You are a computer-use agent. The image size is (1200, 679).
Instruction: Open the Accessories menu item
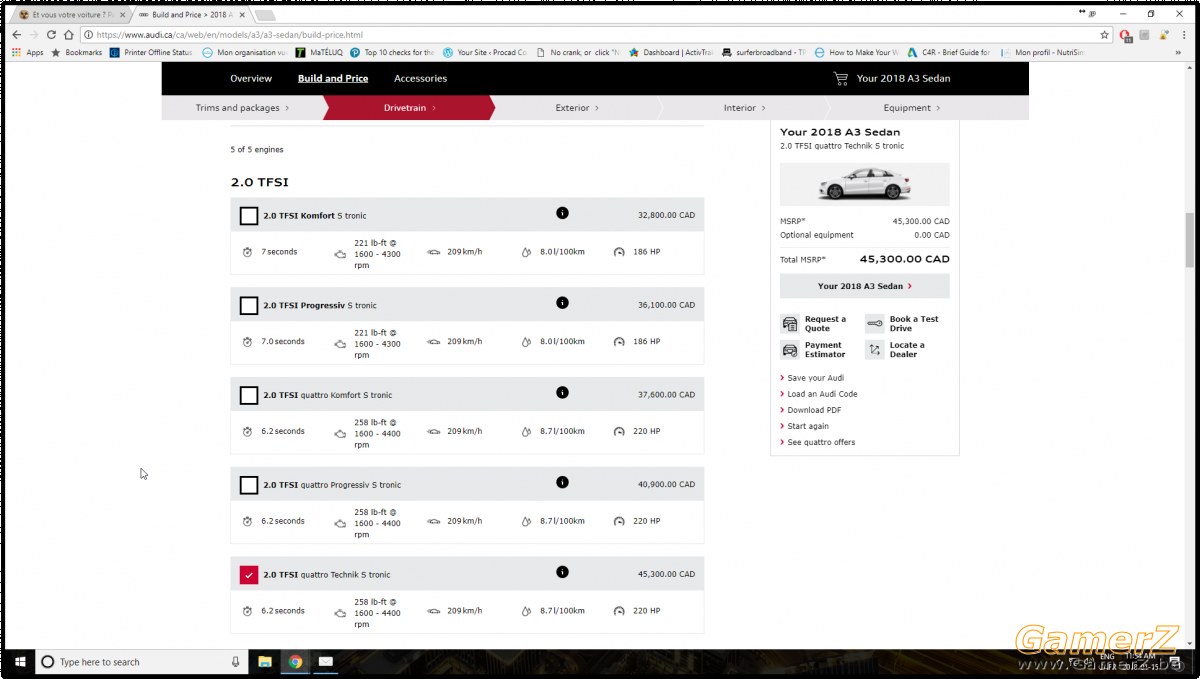[x=420, y=78]
